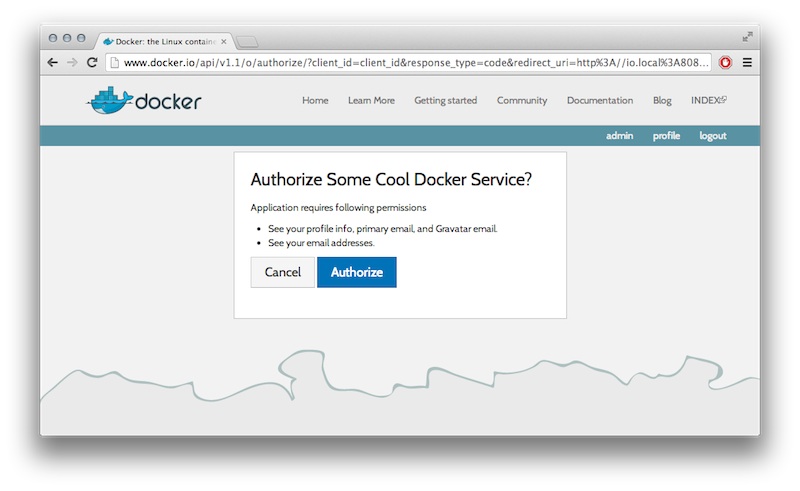This screenshot has width=800, height=491.
Task: Click the browser forward arrow
Action: tap(72, 62)
